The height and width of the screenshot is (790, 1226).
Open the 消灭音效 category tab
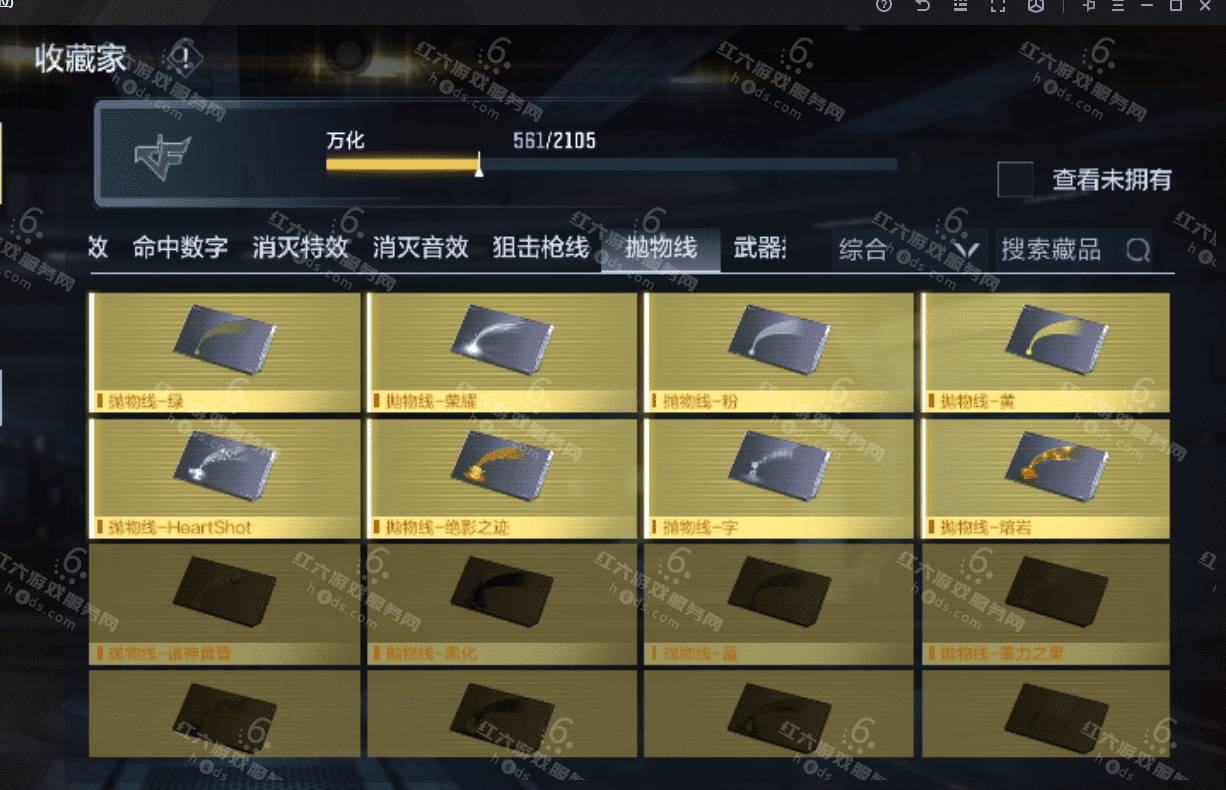click(420, 248)
